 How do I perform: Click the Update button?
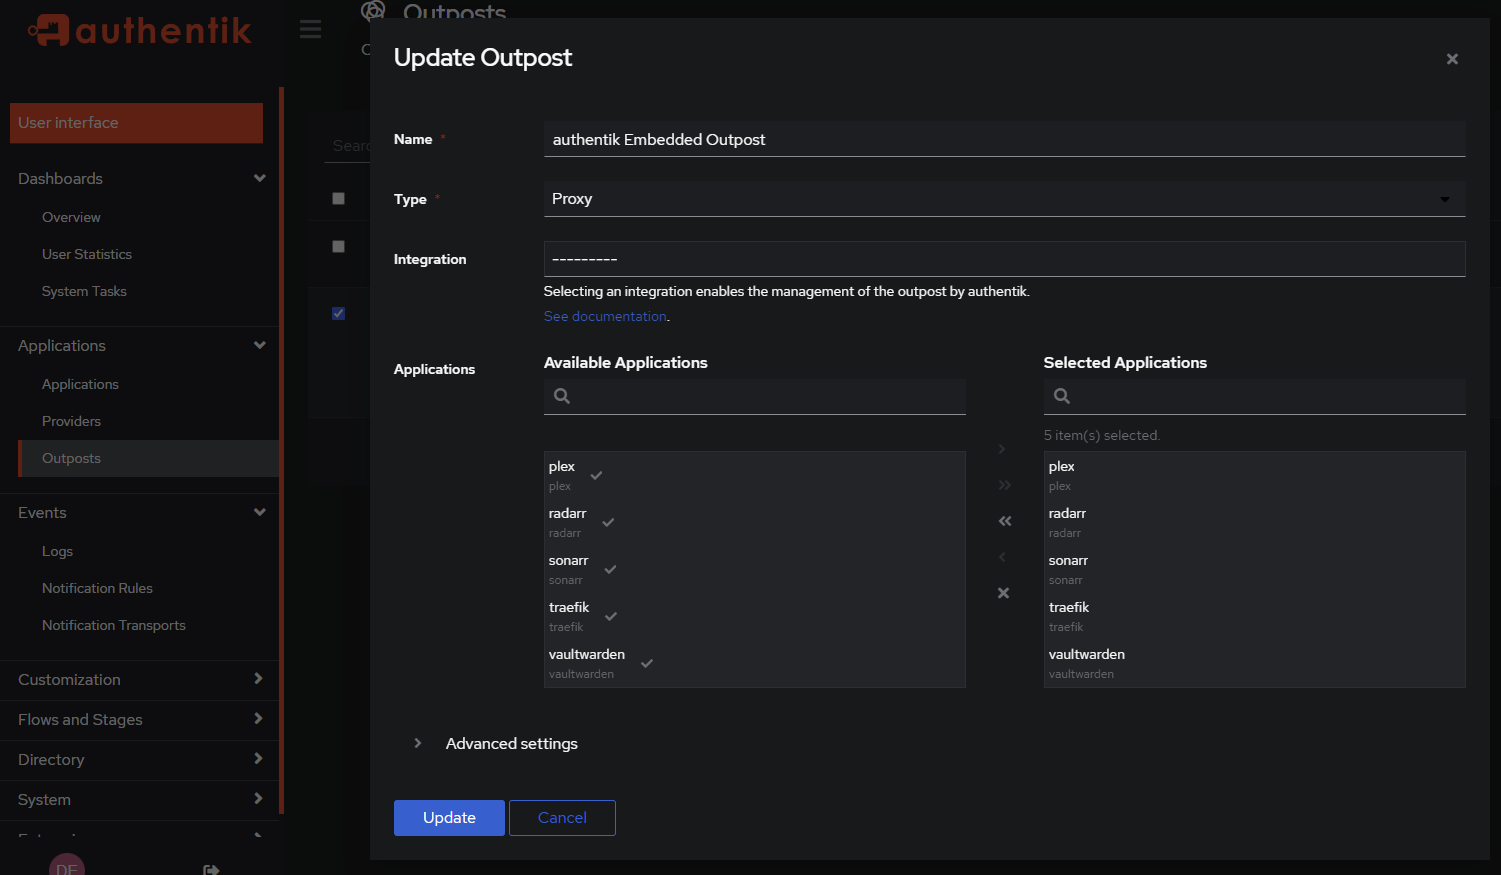tap(449, 818)
